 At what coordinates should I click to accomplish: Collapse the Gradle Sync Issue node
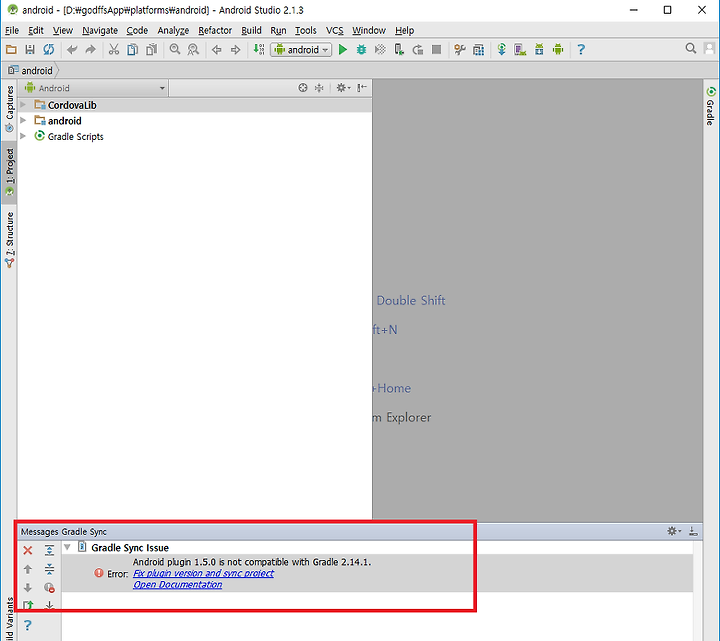click(68, 547)
